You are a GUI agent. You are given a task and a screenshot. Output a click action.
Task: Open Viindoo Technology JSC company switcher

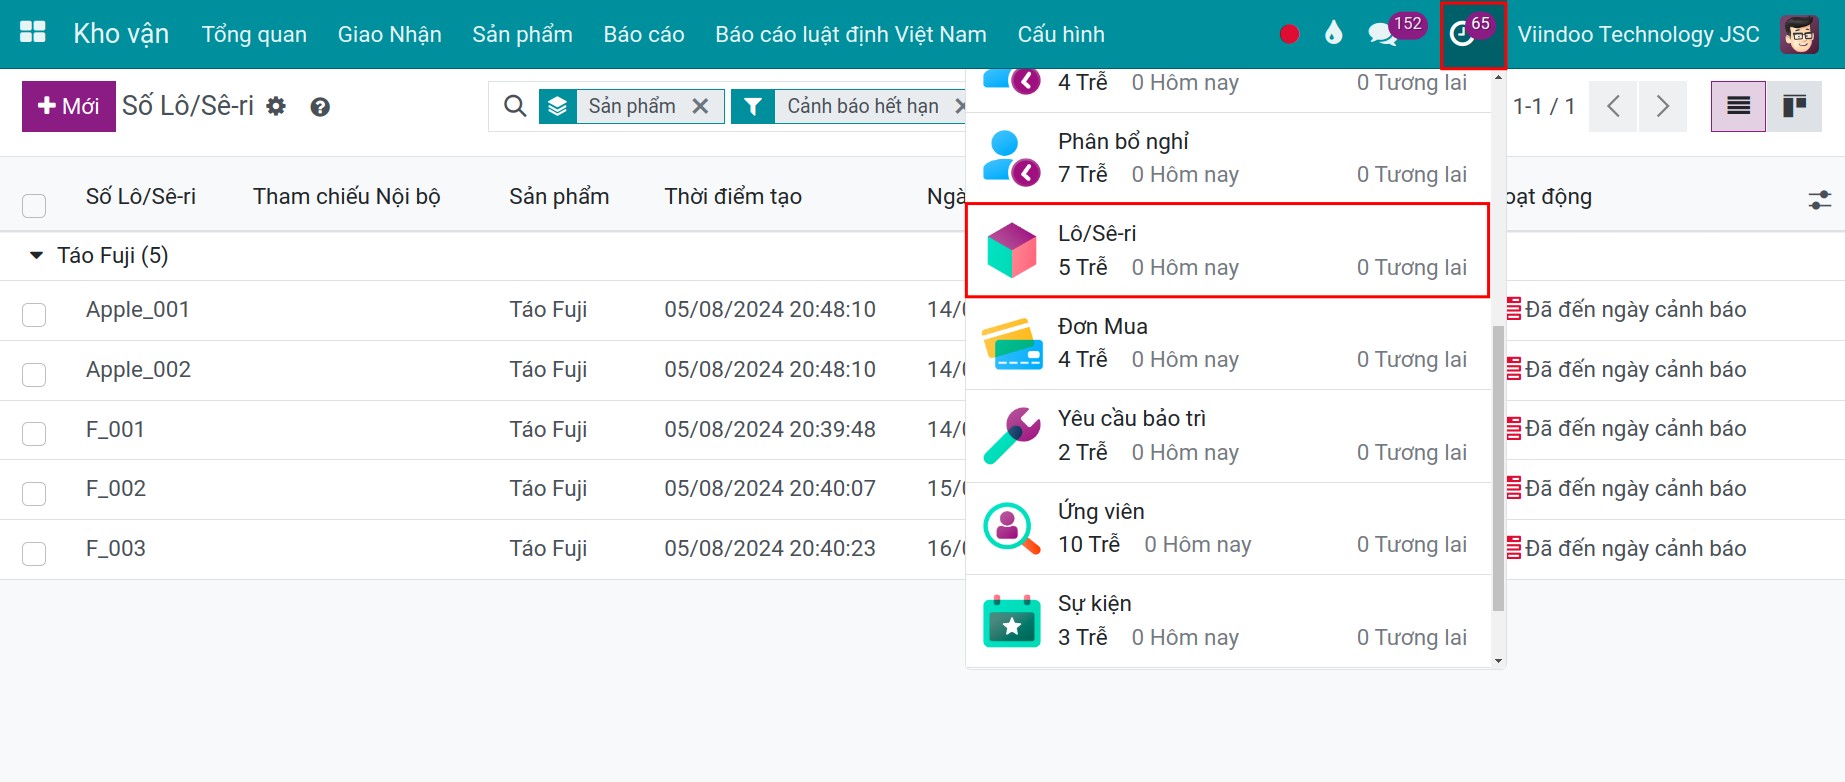click(1638, 34)
